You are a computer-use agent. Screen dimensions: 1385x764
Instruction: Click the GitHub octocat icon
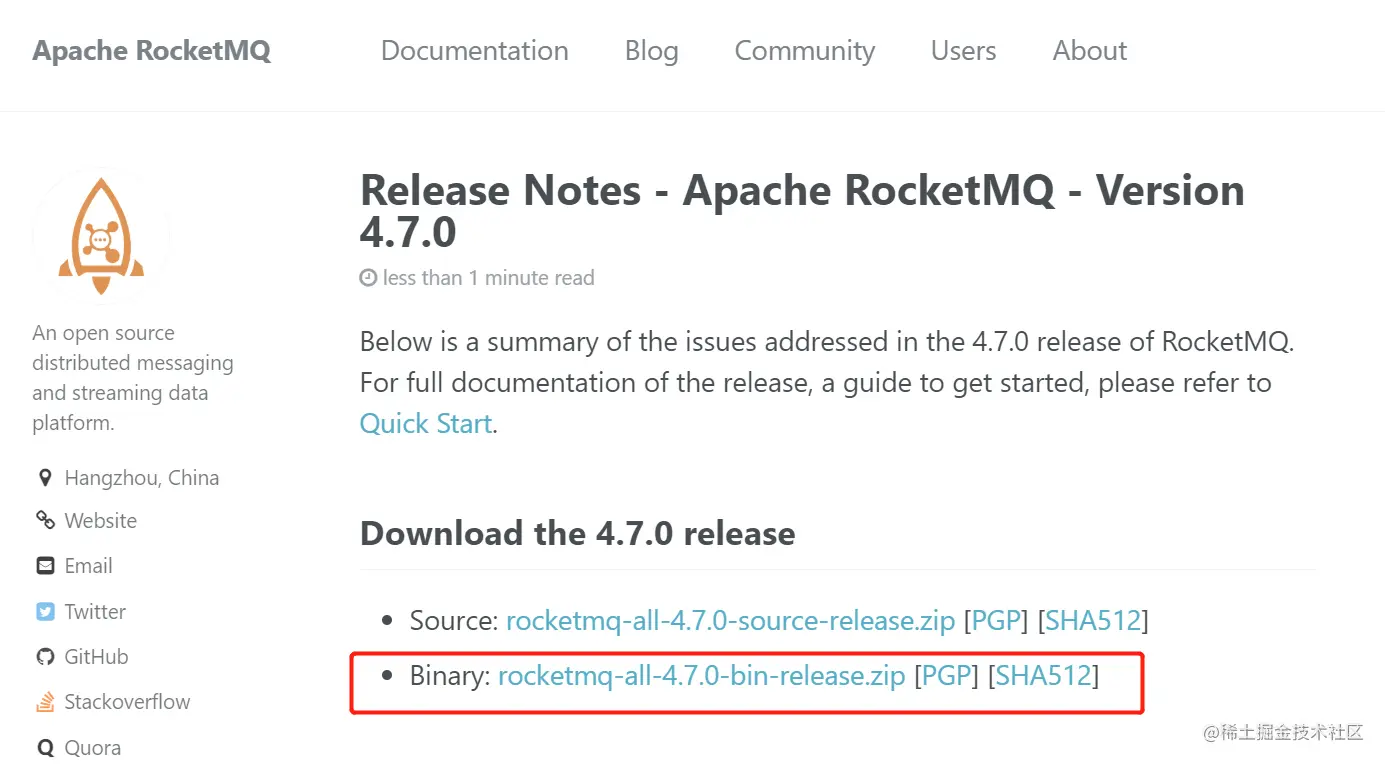pyautogui.click(x=45, y=657)
